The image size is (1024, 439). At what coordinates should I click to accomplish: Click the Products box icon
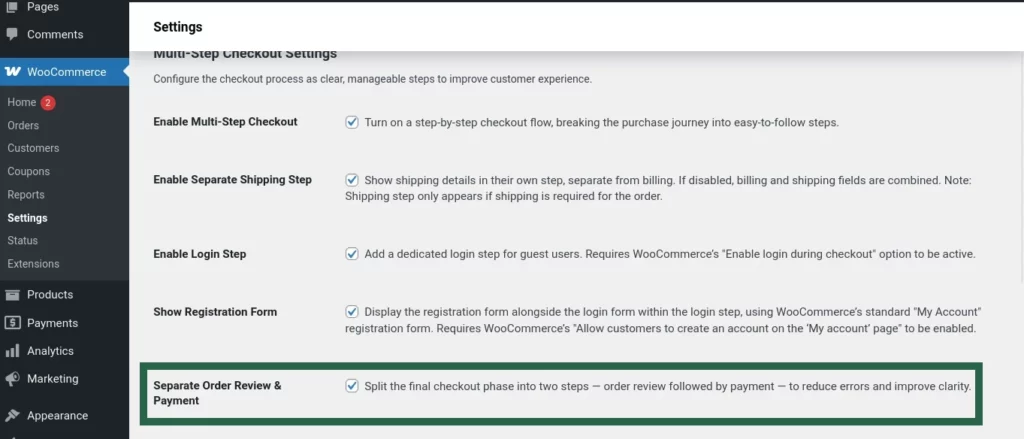tap(12, 295)
